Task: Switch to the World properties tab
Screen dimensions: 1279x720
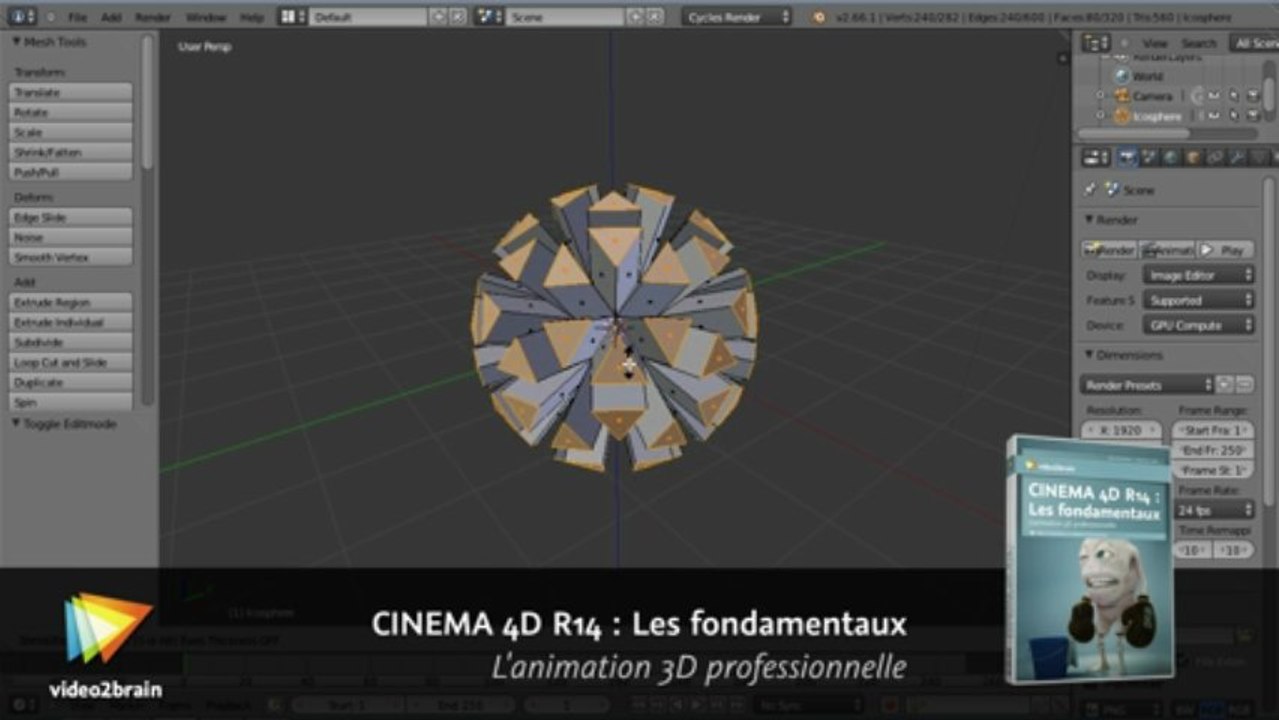Action: 1171,157
